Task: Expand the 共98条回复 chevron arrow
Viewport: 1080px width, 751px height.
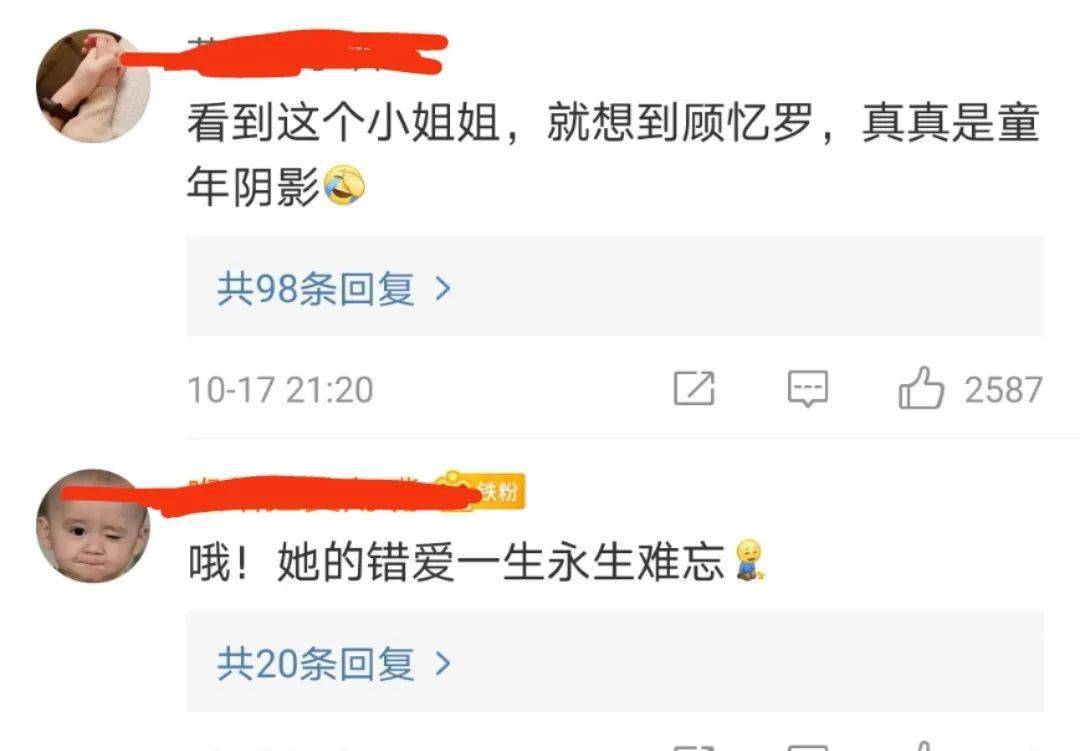Action: (443, 289)
